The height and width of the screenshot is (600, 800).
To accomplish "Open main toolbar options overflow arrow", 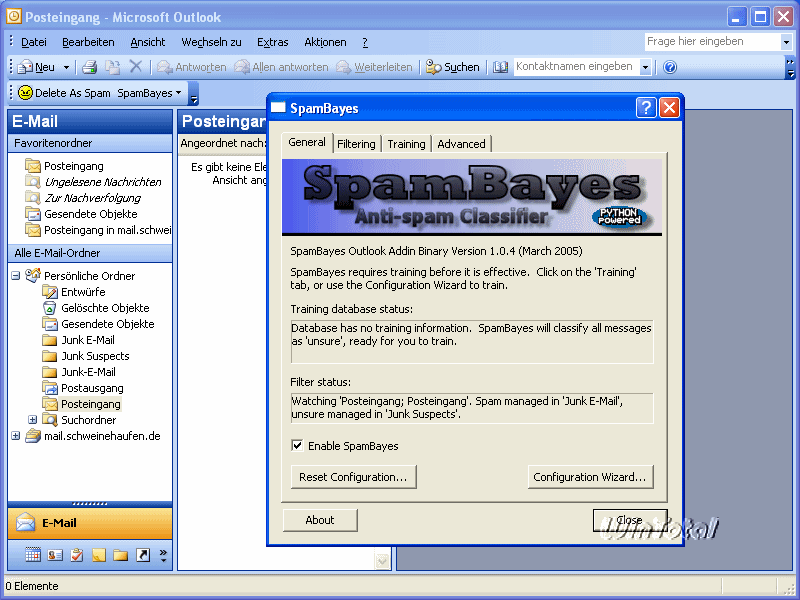I will (x=790, y=67).
